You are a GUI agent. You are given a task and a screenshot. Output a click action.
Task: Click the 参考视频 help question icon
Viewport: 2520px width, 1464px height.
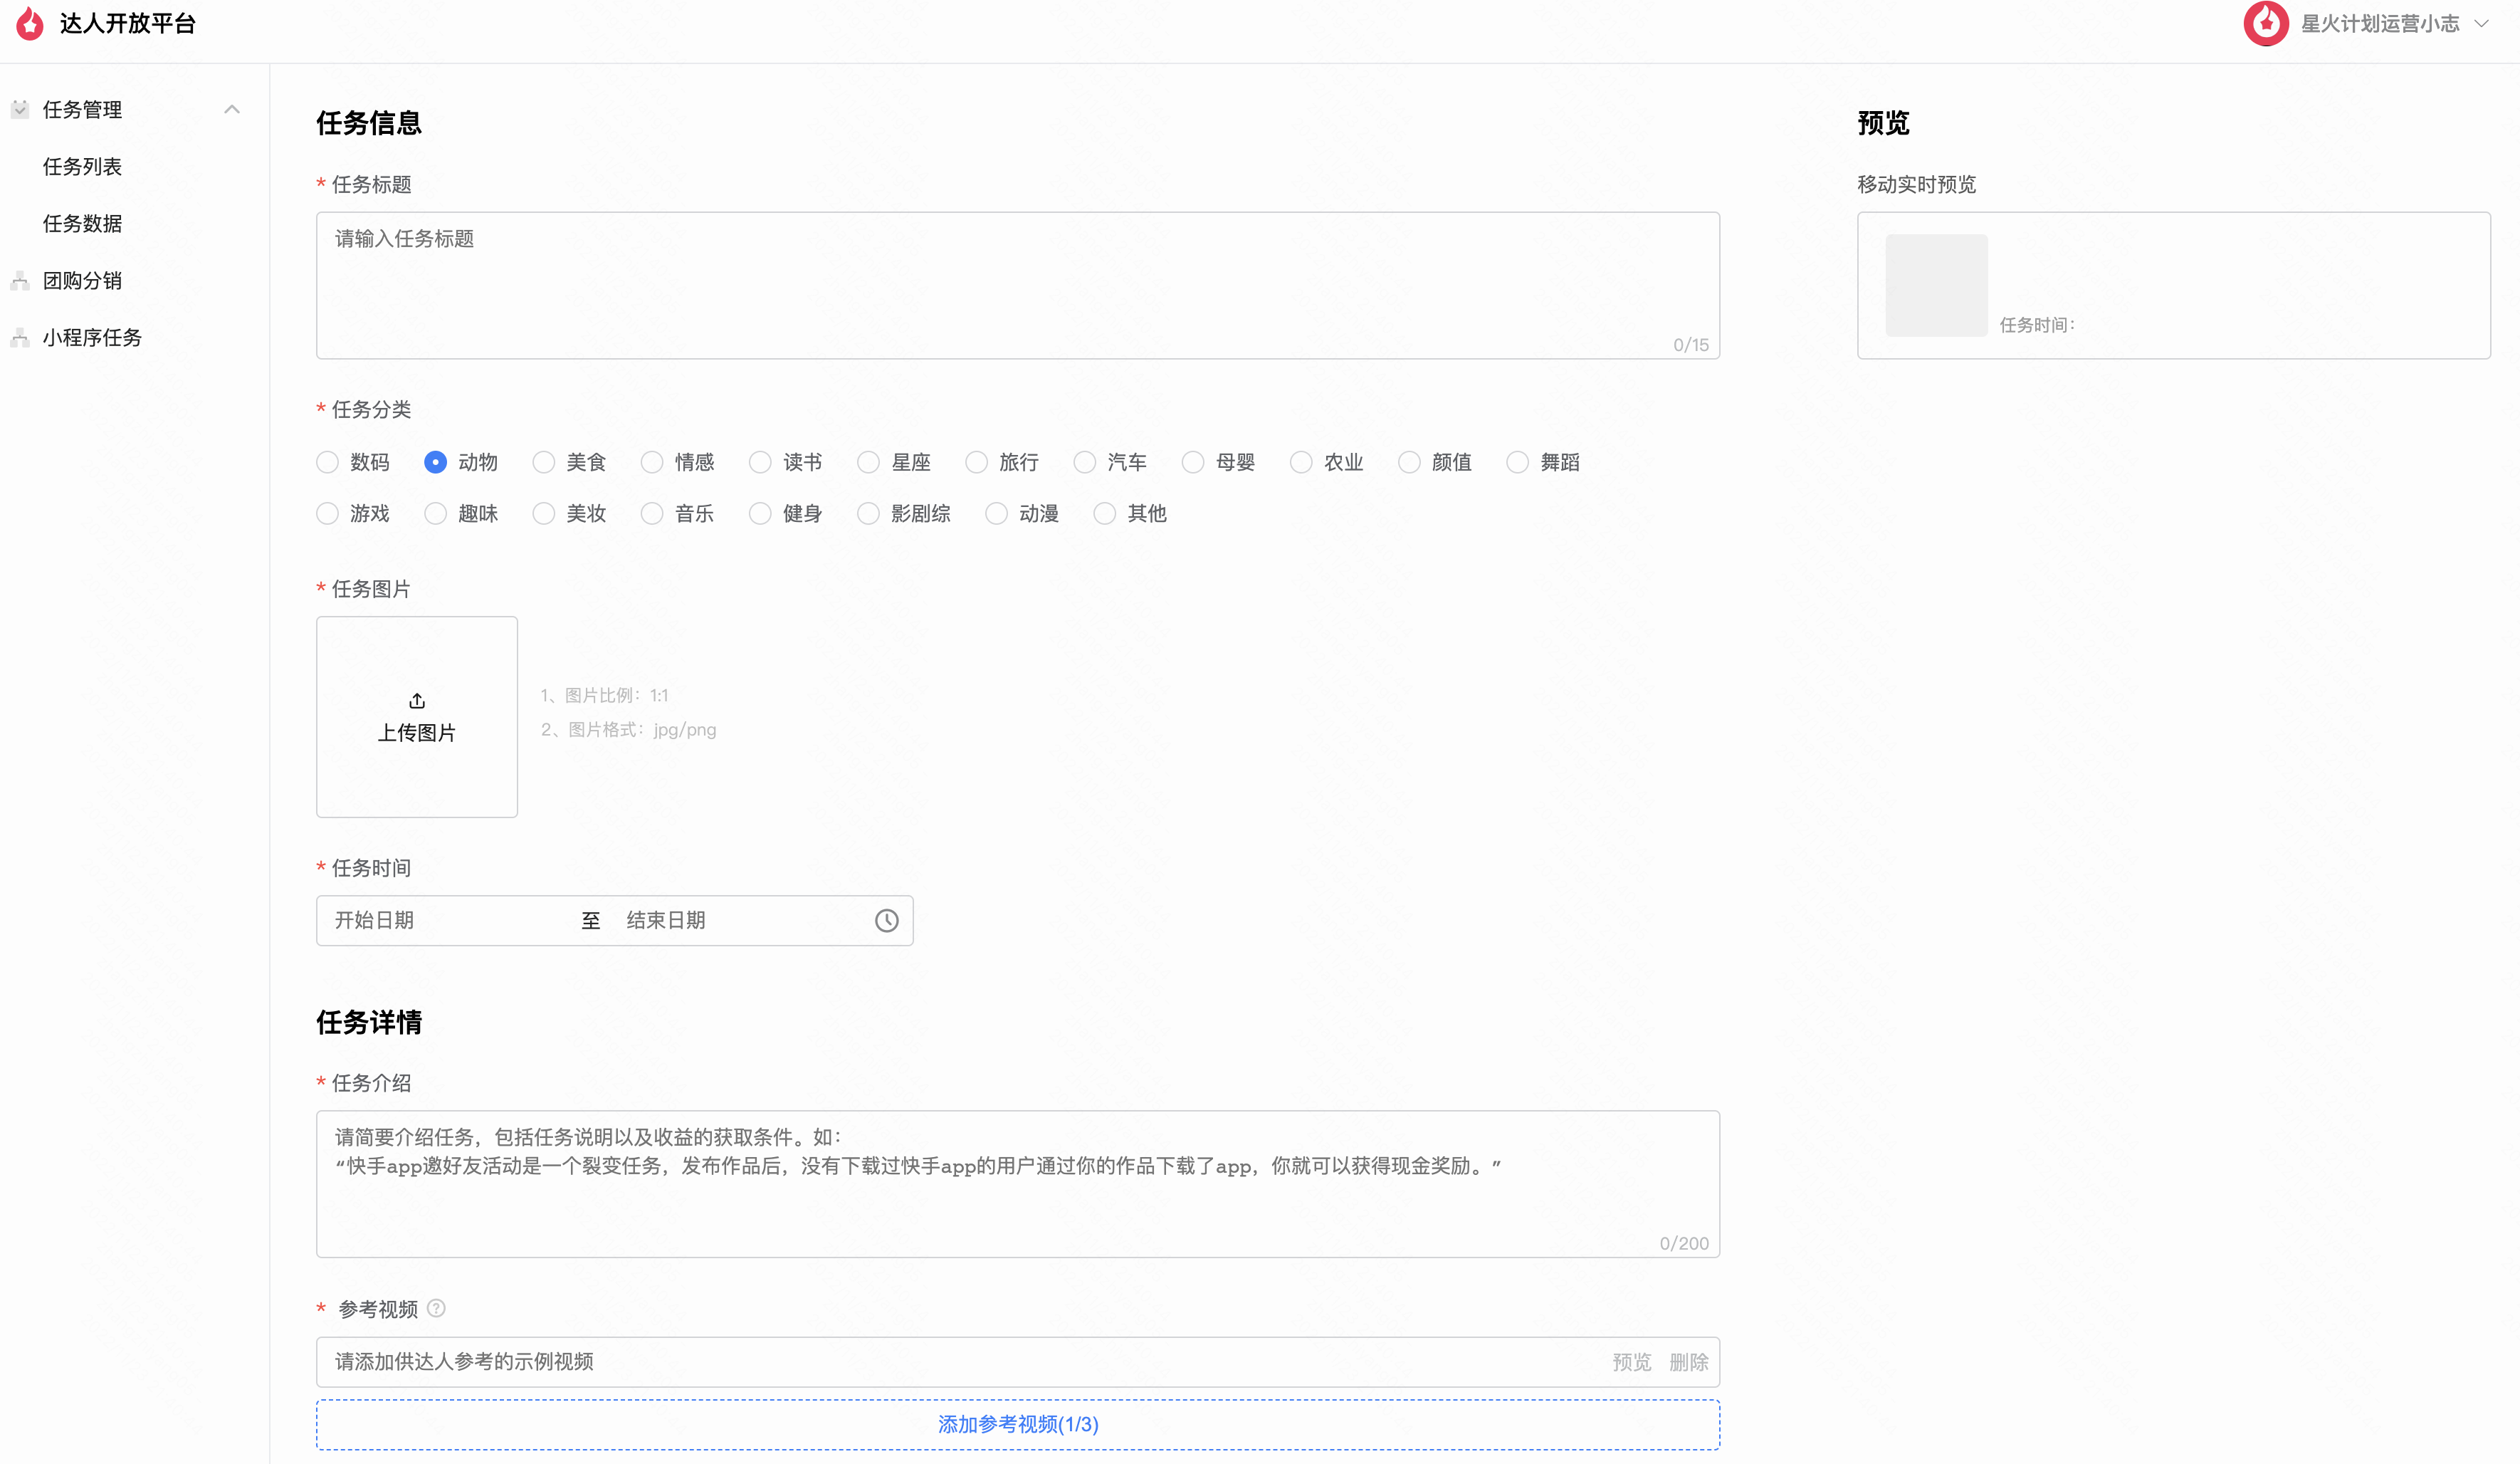pos(436,1308)
